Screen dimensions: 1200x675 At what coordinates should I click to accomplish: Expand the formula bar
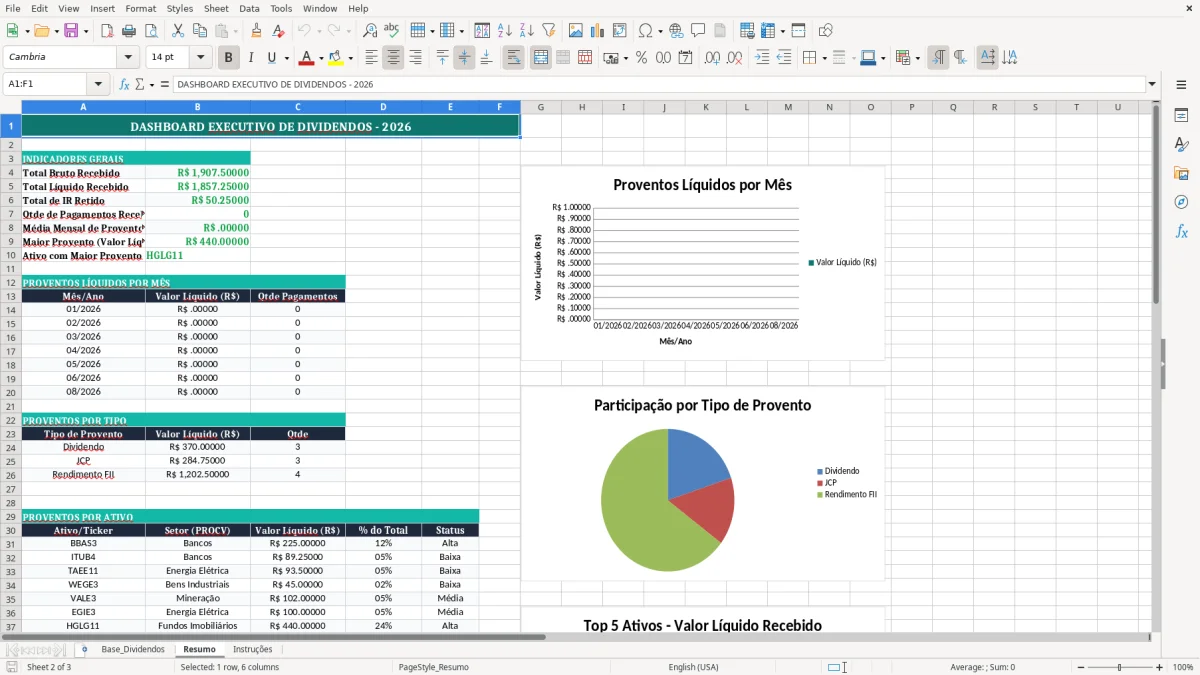pyautogui.click(x=1153, y=85)
